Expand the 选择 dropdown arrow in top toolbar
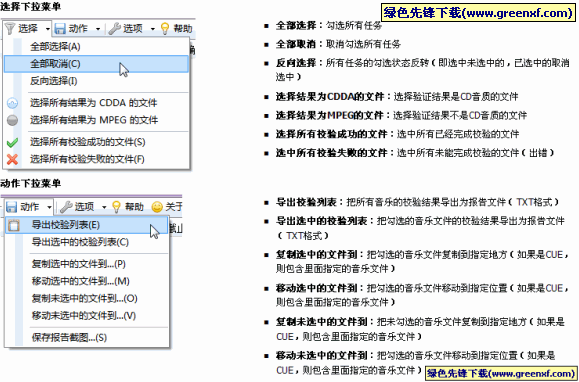The height and width of the screenshot is (382, 579). pyautogui.click(x=48, y=29)
